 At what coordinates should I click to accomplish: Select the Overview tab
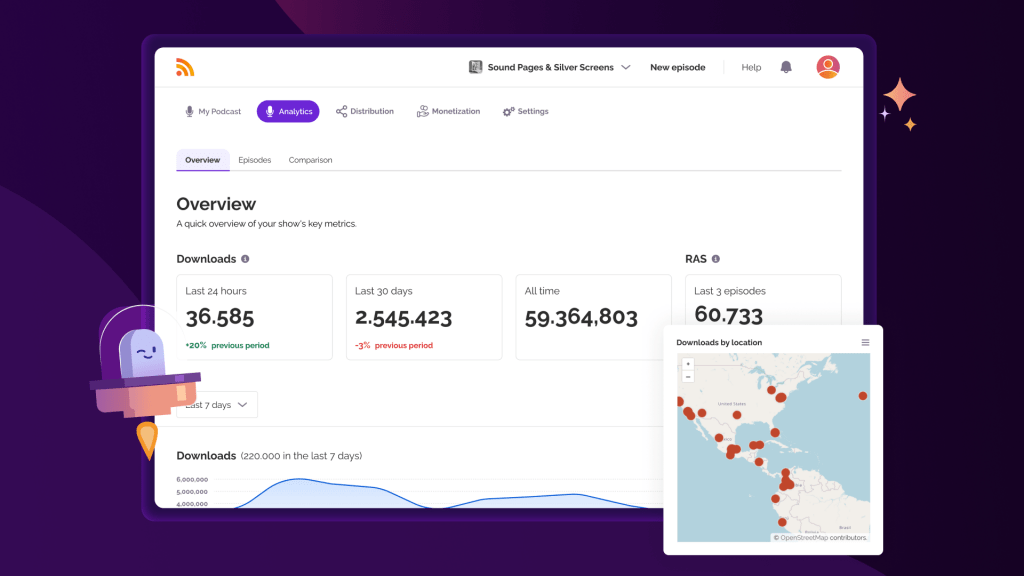tap(202, 159)
